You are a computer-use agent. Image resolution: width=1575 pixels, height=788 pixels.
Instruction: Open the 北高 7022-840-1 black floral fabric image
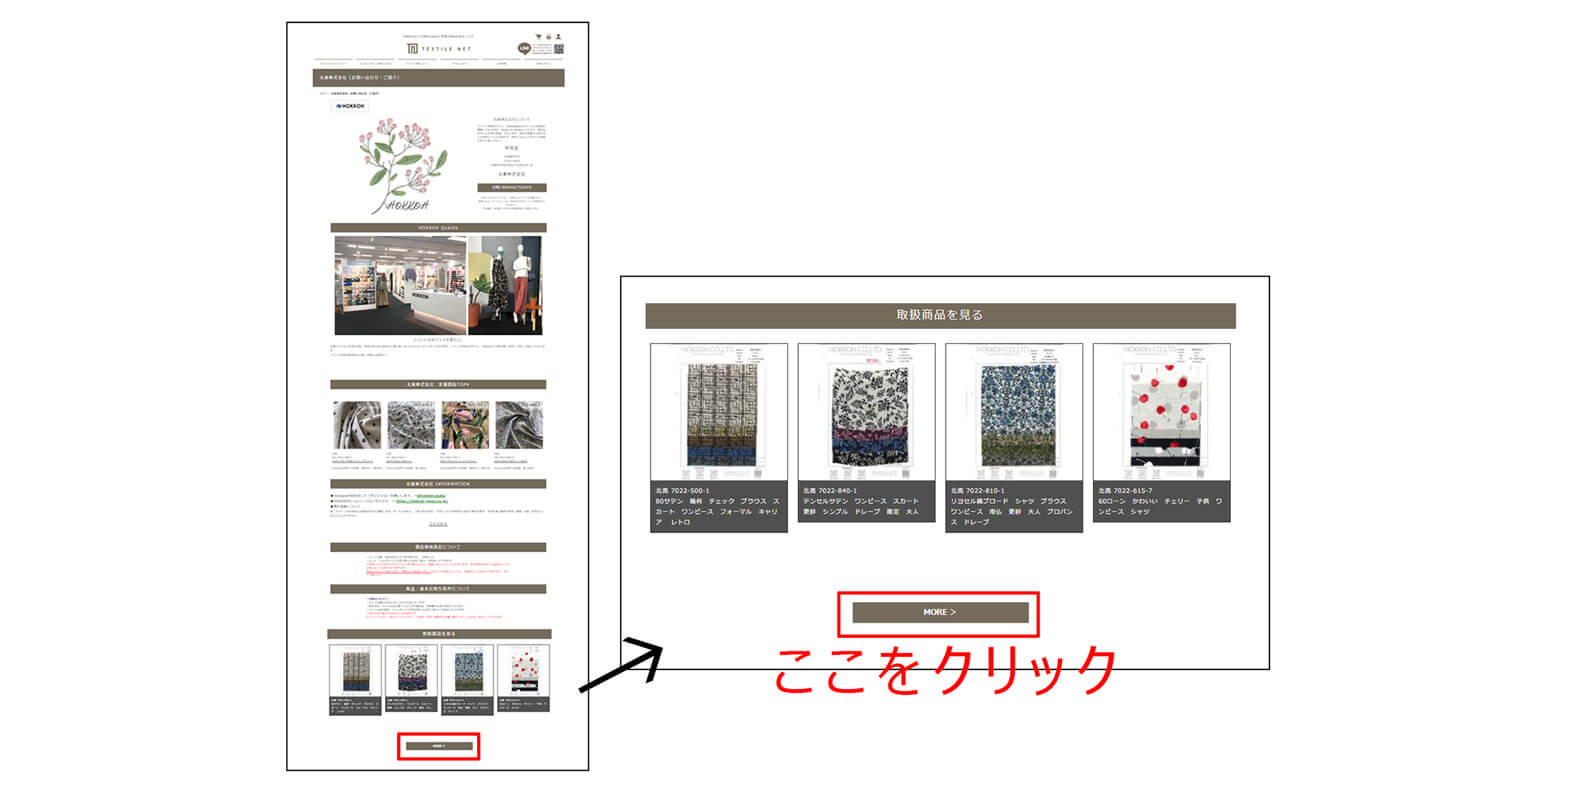pyautogui.click(x=866, y=413)
